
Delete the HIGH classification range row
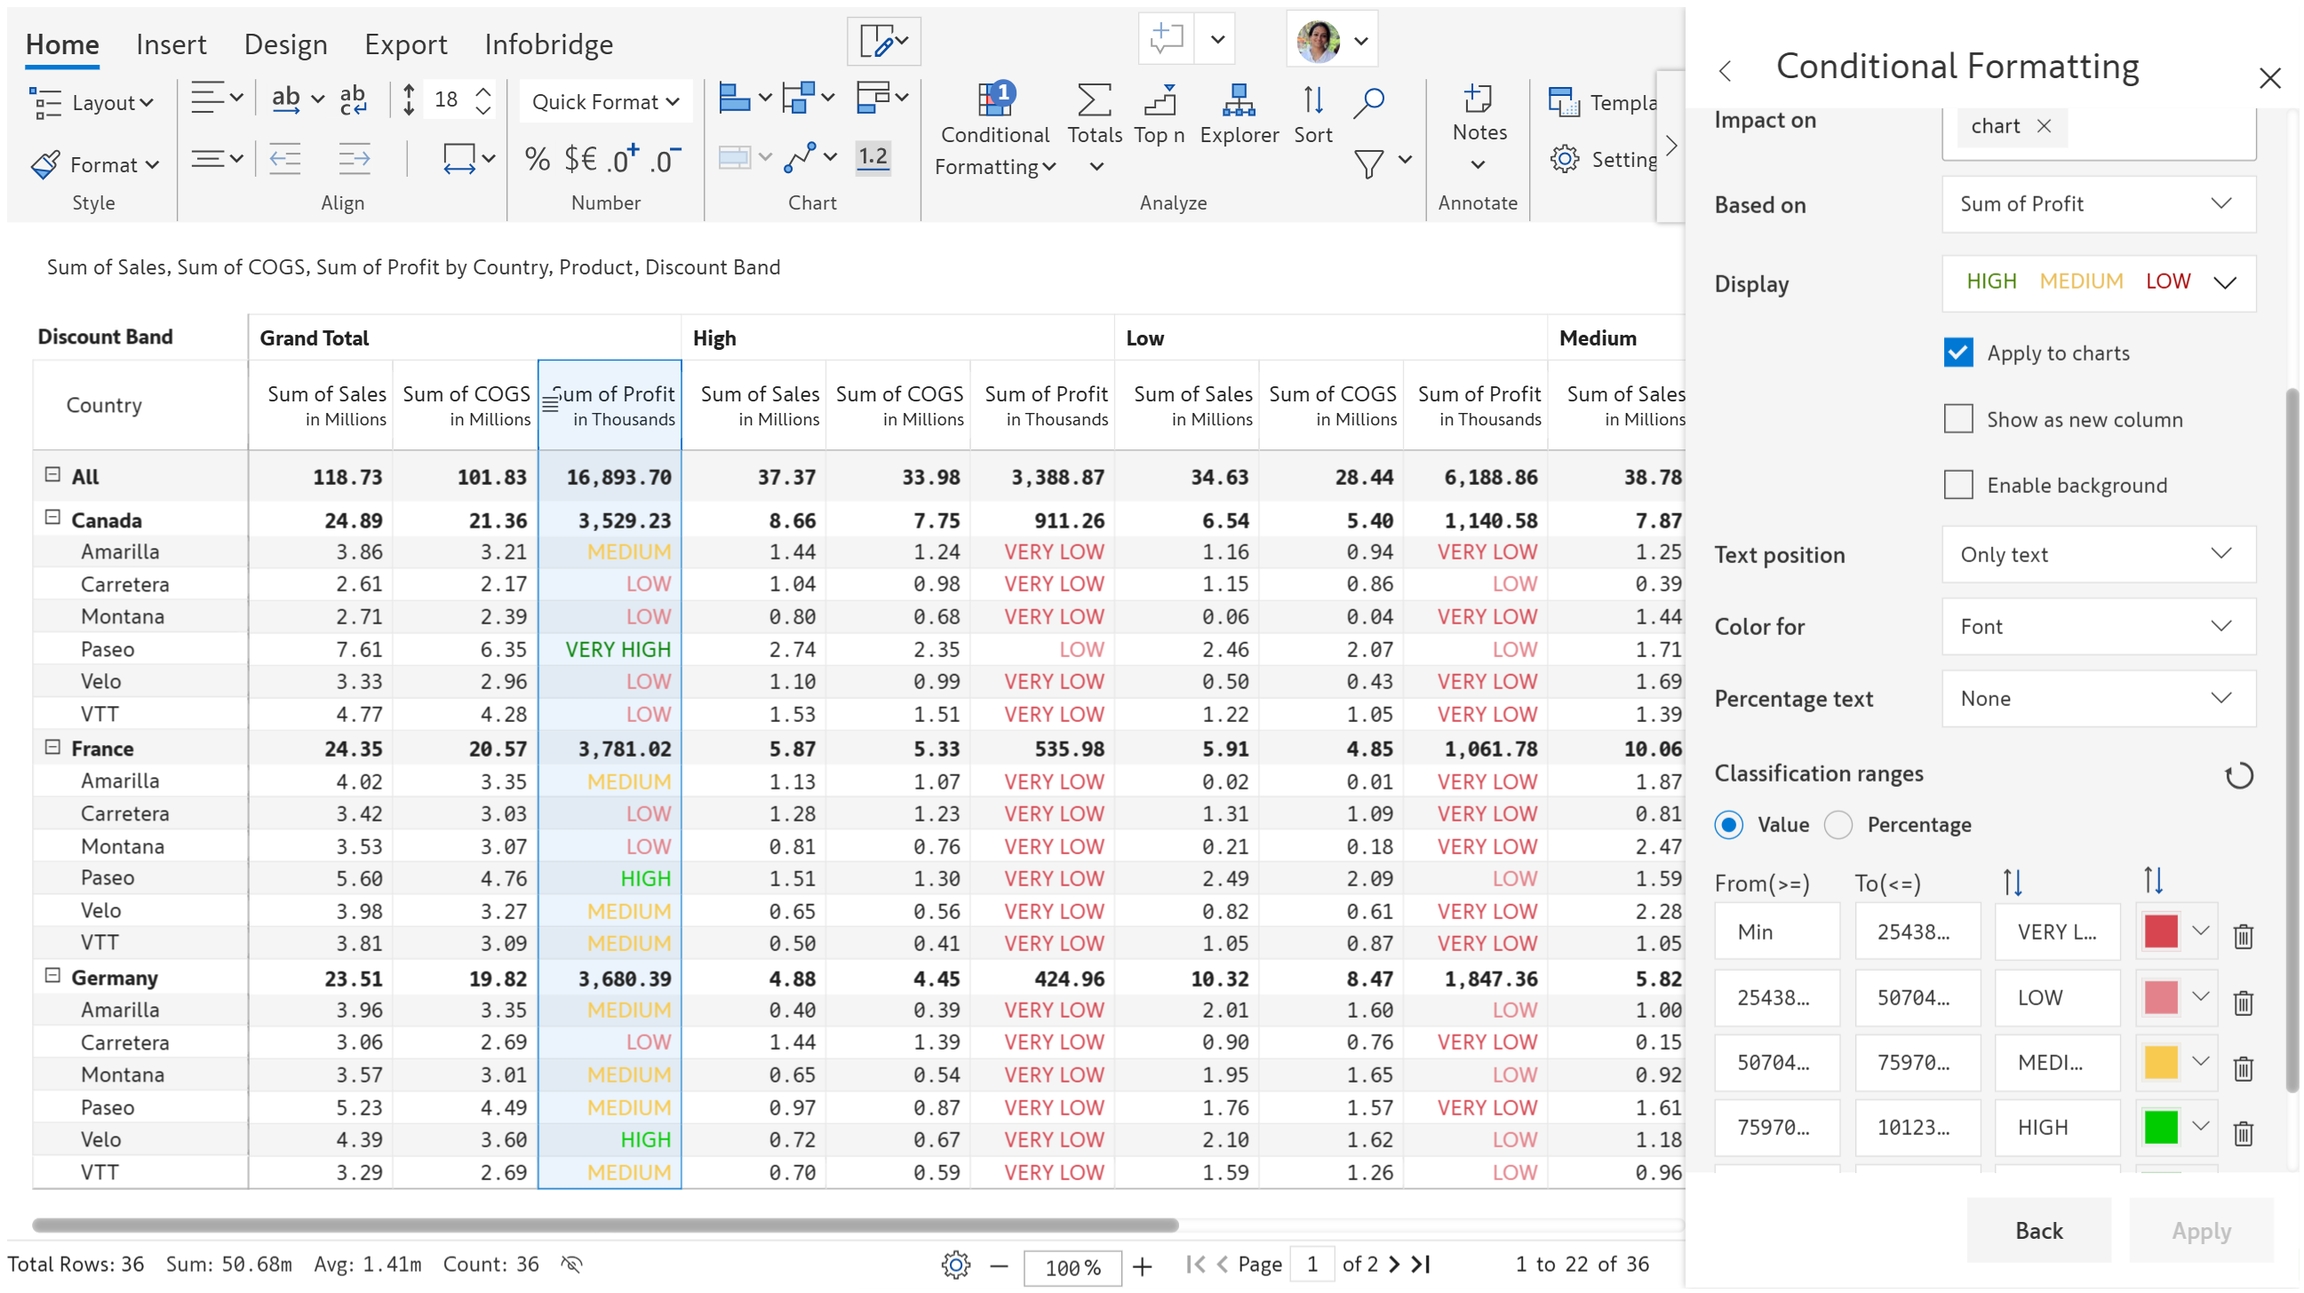point(2243,1132)
